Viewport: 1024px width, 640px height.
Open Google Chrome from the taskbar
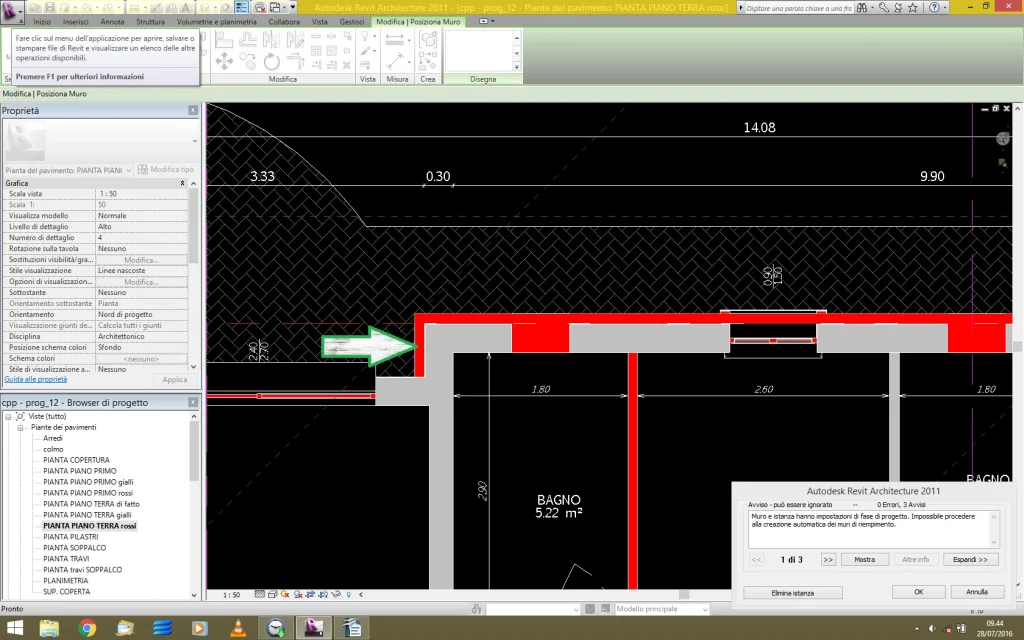pyautogui.click(x=87, y=628)
